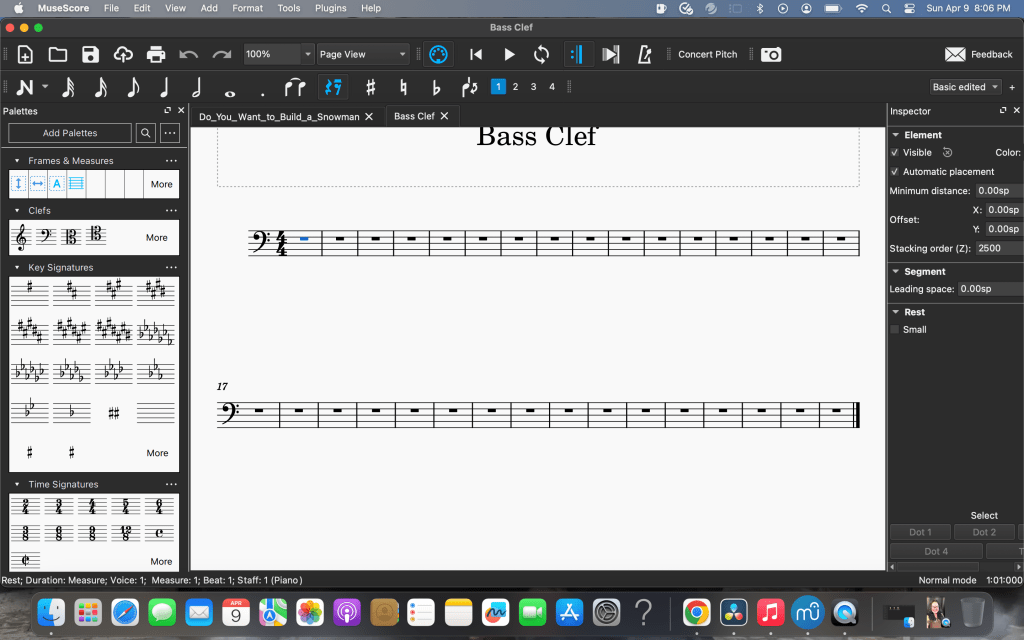
Task: Click the Print icon in the toolbar
Action: point(156,54)
